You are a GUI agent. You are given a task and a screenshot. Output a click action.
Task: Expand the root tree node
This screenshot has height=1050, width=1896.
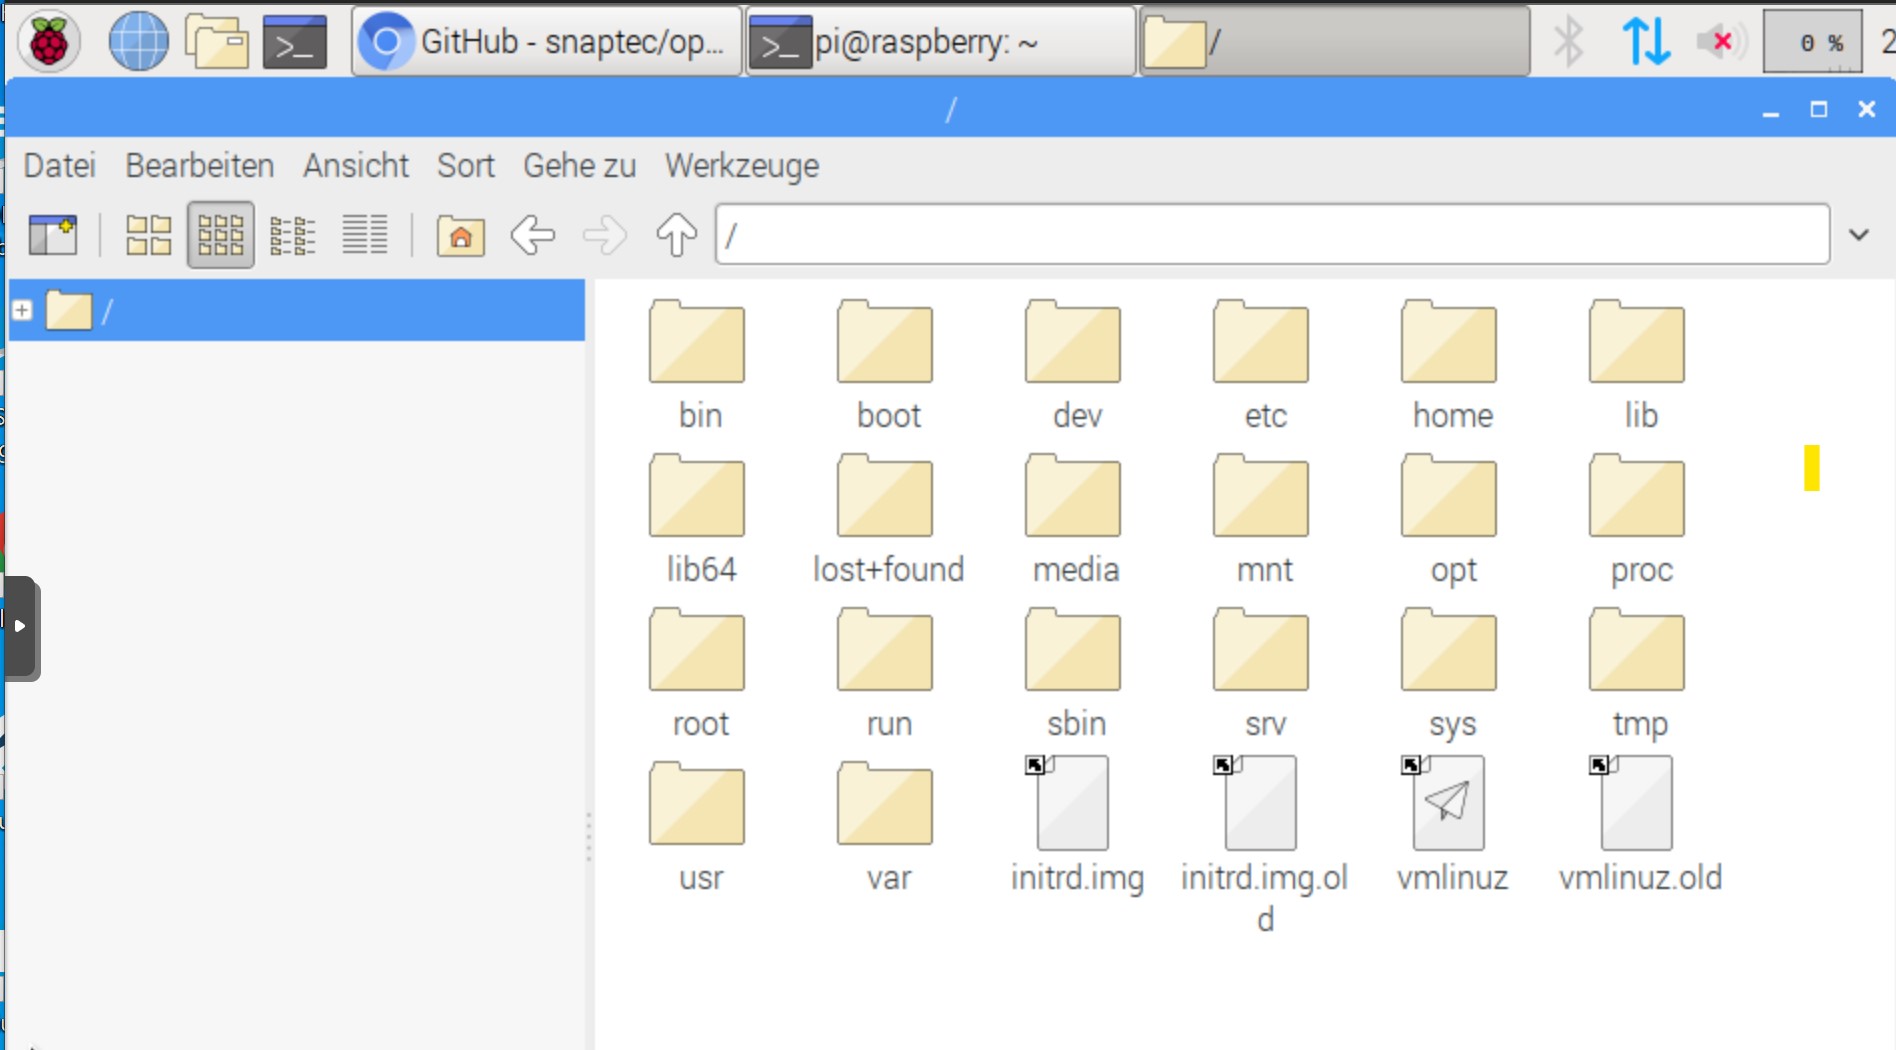click(x=22, y=311)
